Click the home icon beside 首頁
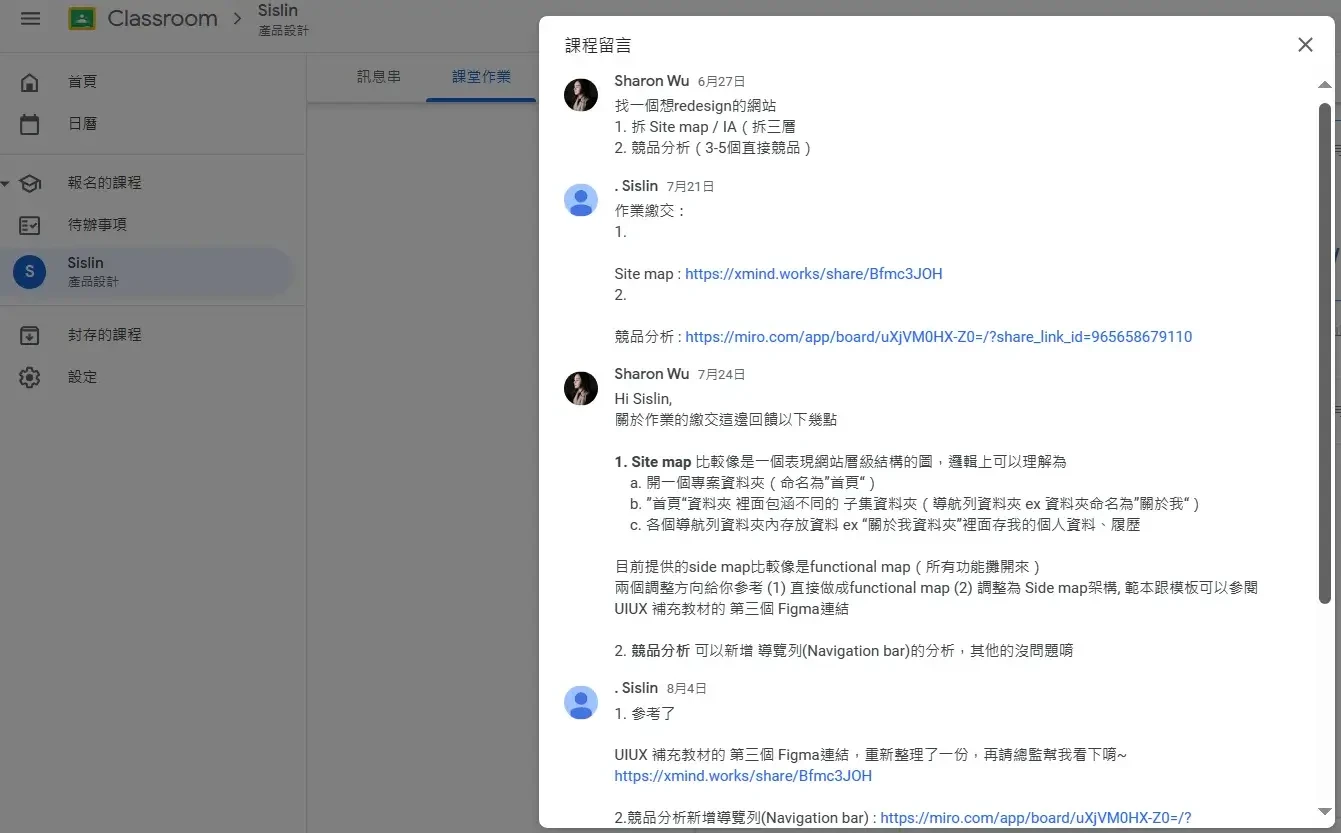 [30, 82]
